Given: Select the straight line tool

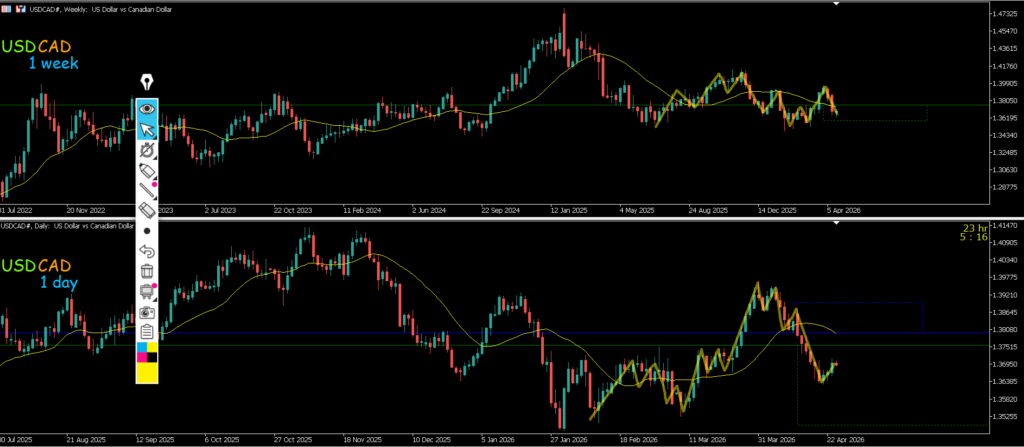Looking at the screenshot, I should (147, 190).
